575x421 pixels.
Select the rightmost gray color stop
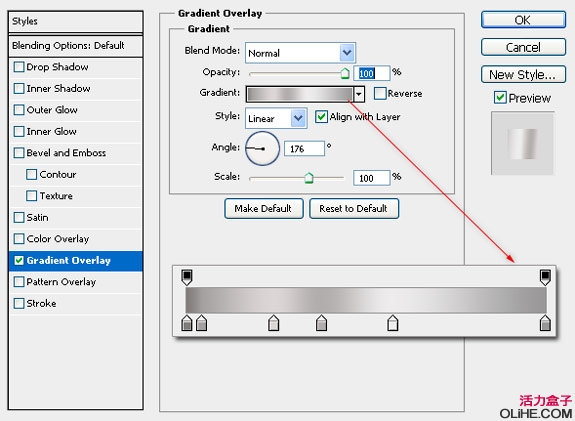[x=545, y=322]
